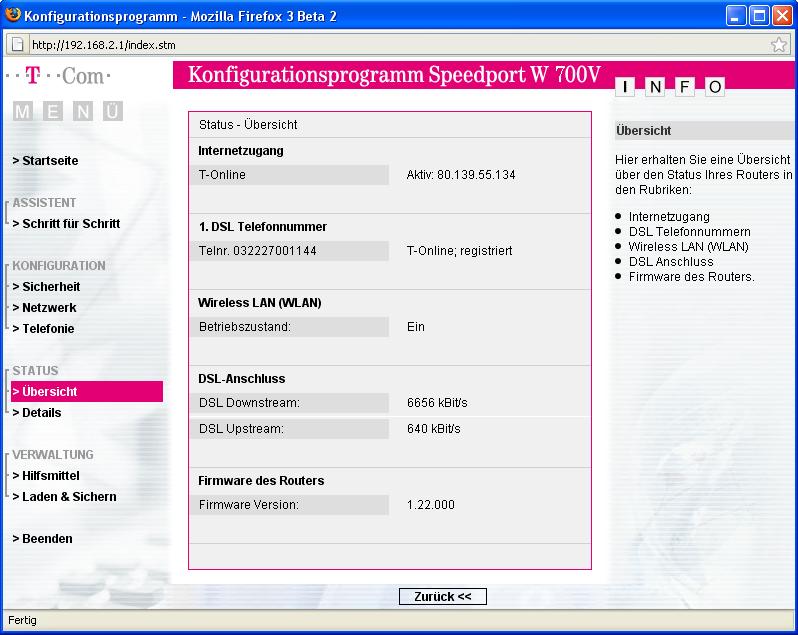Click the Internetzugang section heading
Image resolution: width=798 pixels, height=635 pixels.
point(241,151)
